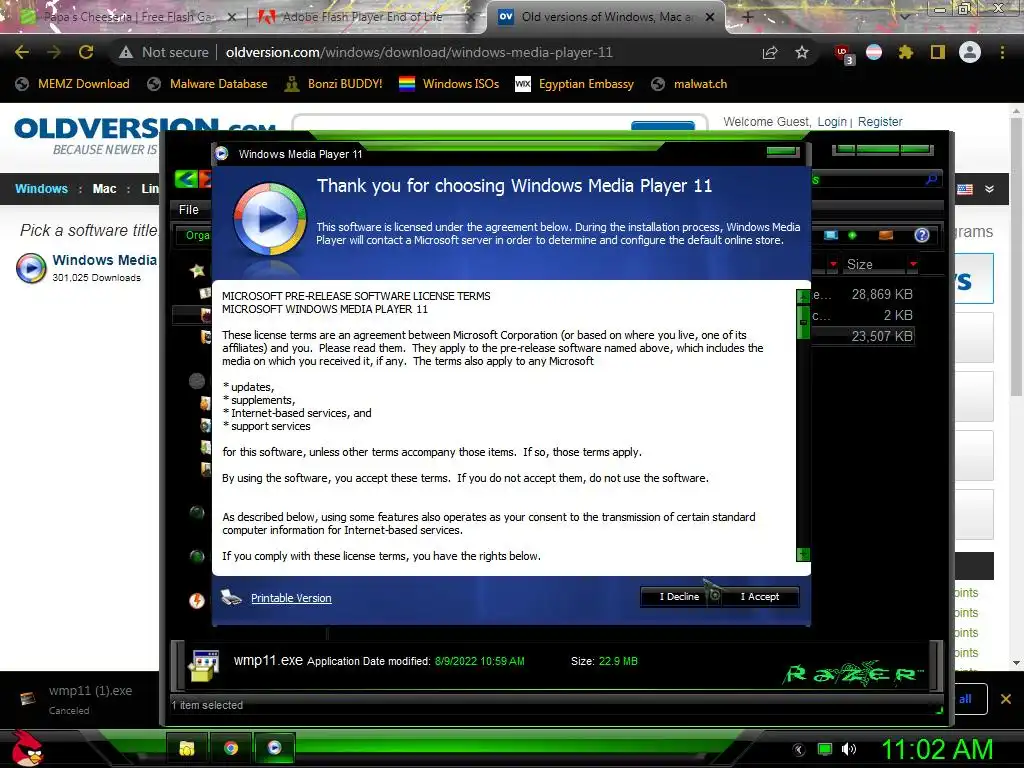This screenshot has width=1024, height=768.
Task: Select the file row showing 28,869 KB
Action: 863,295
